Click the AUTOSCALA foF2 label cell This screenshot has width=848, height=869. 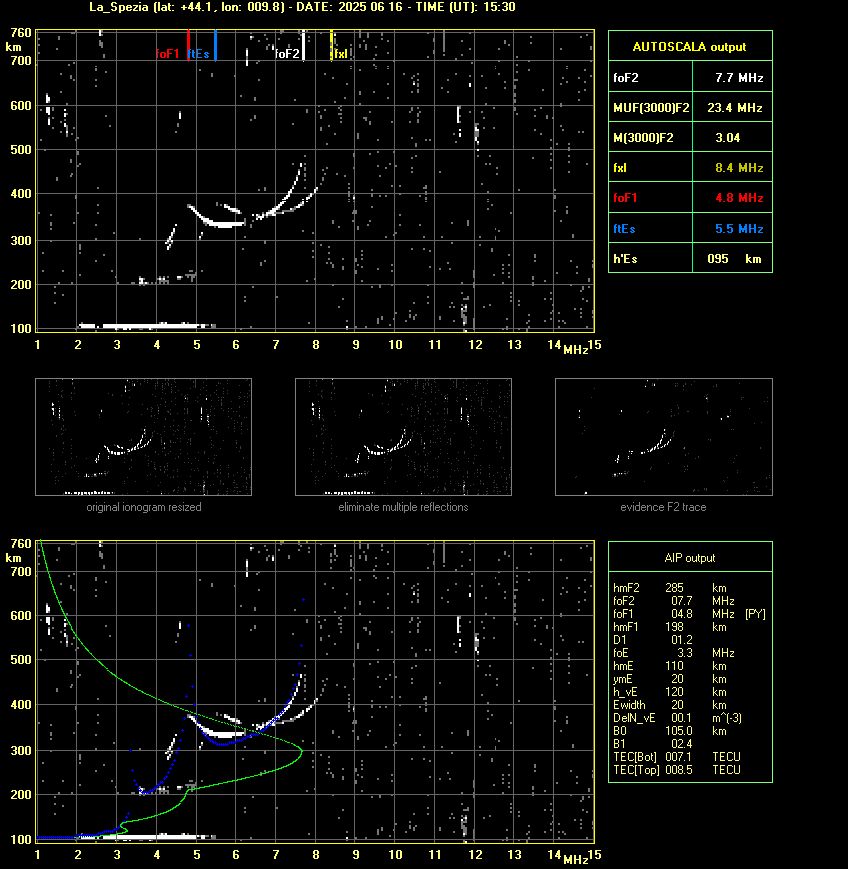(x=651, y=78)
